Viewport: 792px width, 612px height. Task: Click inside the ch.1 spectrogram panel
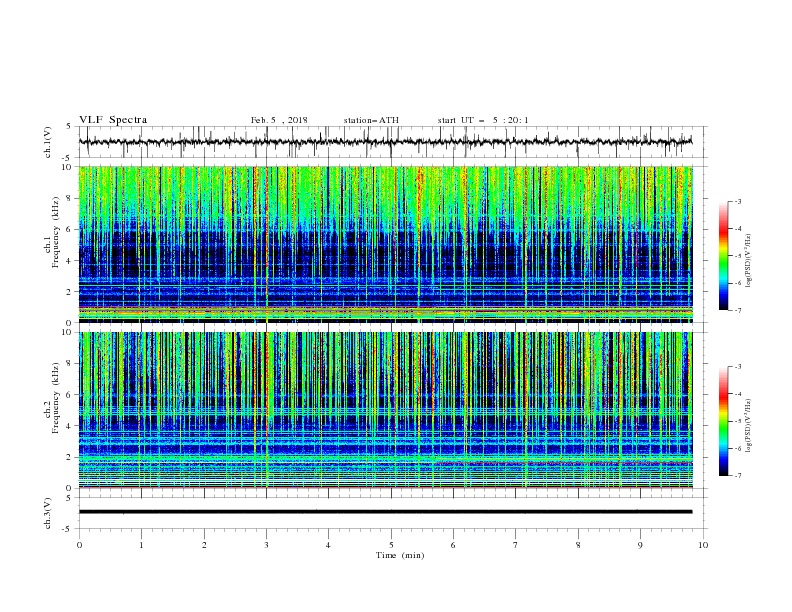(385, 244)
